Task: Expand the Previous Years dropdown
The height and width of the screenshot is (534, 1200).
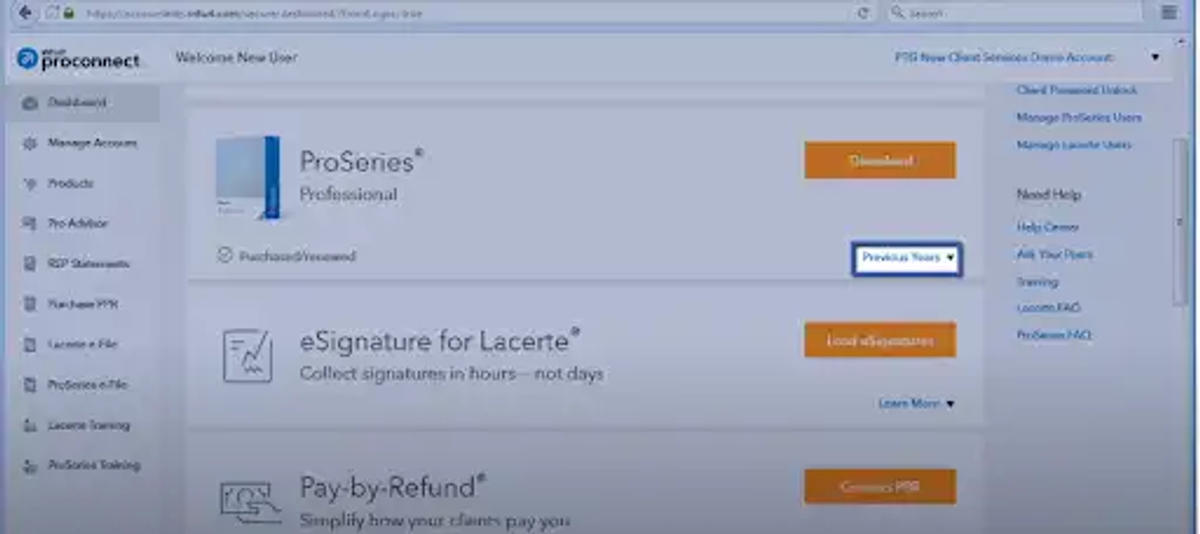Action: (x=907, y=258)
